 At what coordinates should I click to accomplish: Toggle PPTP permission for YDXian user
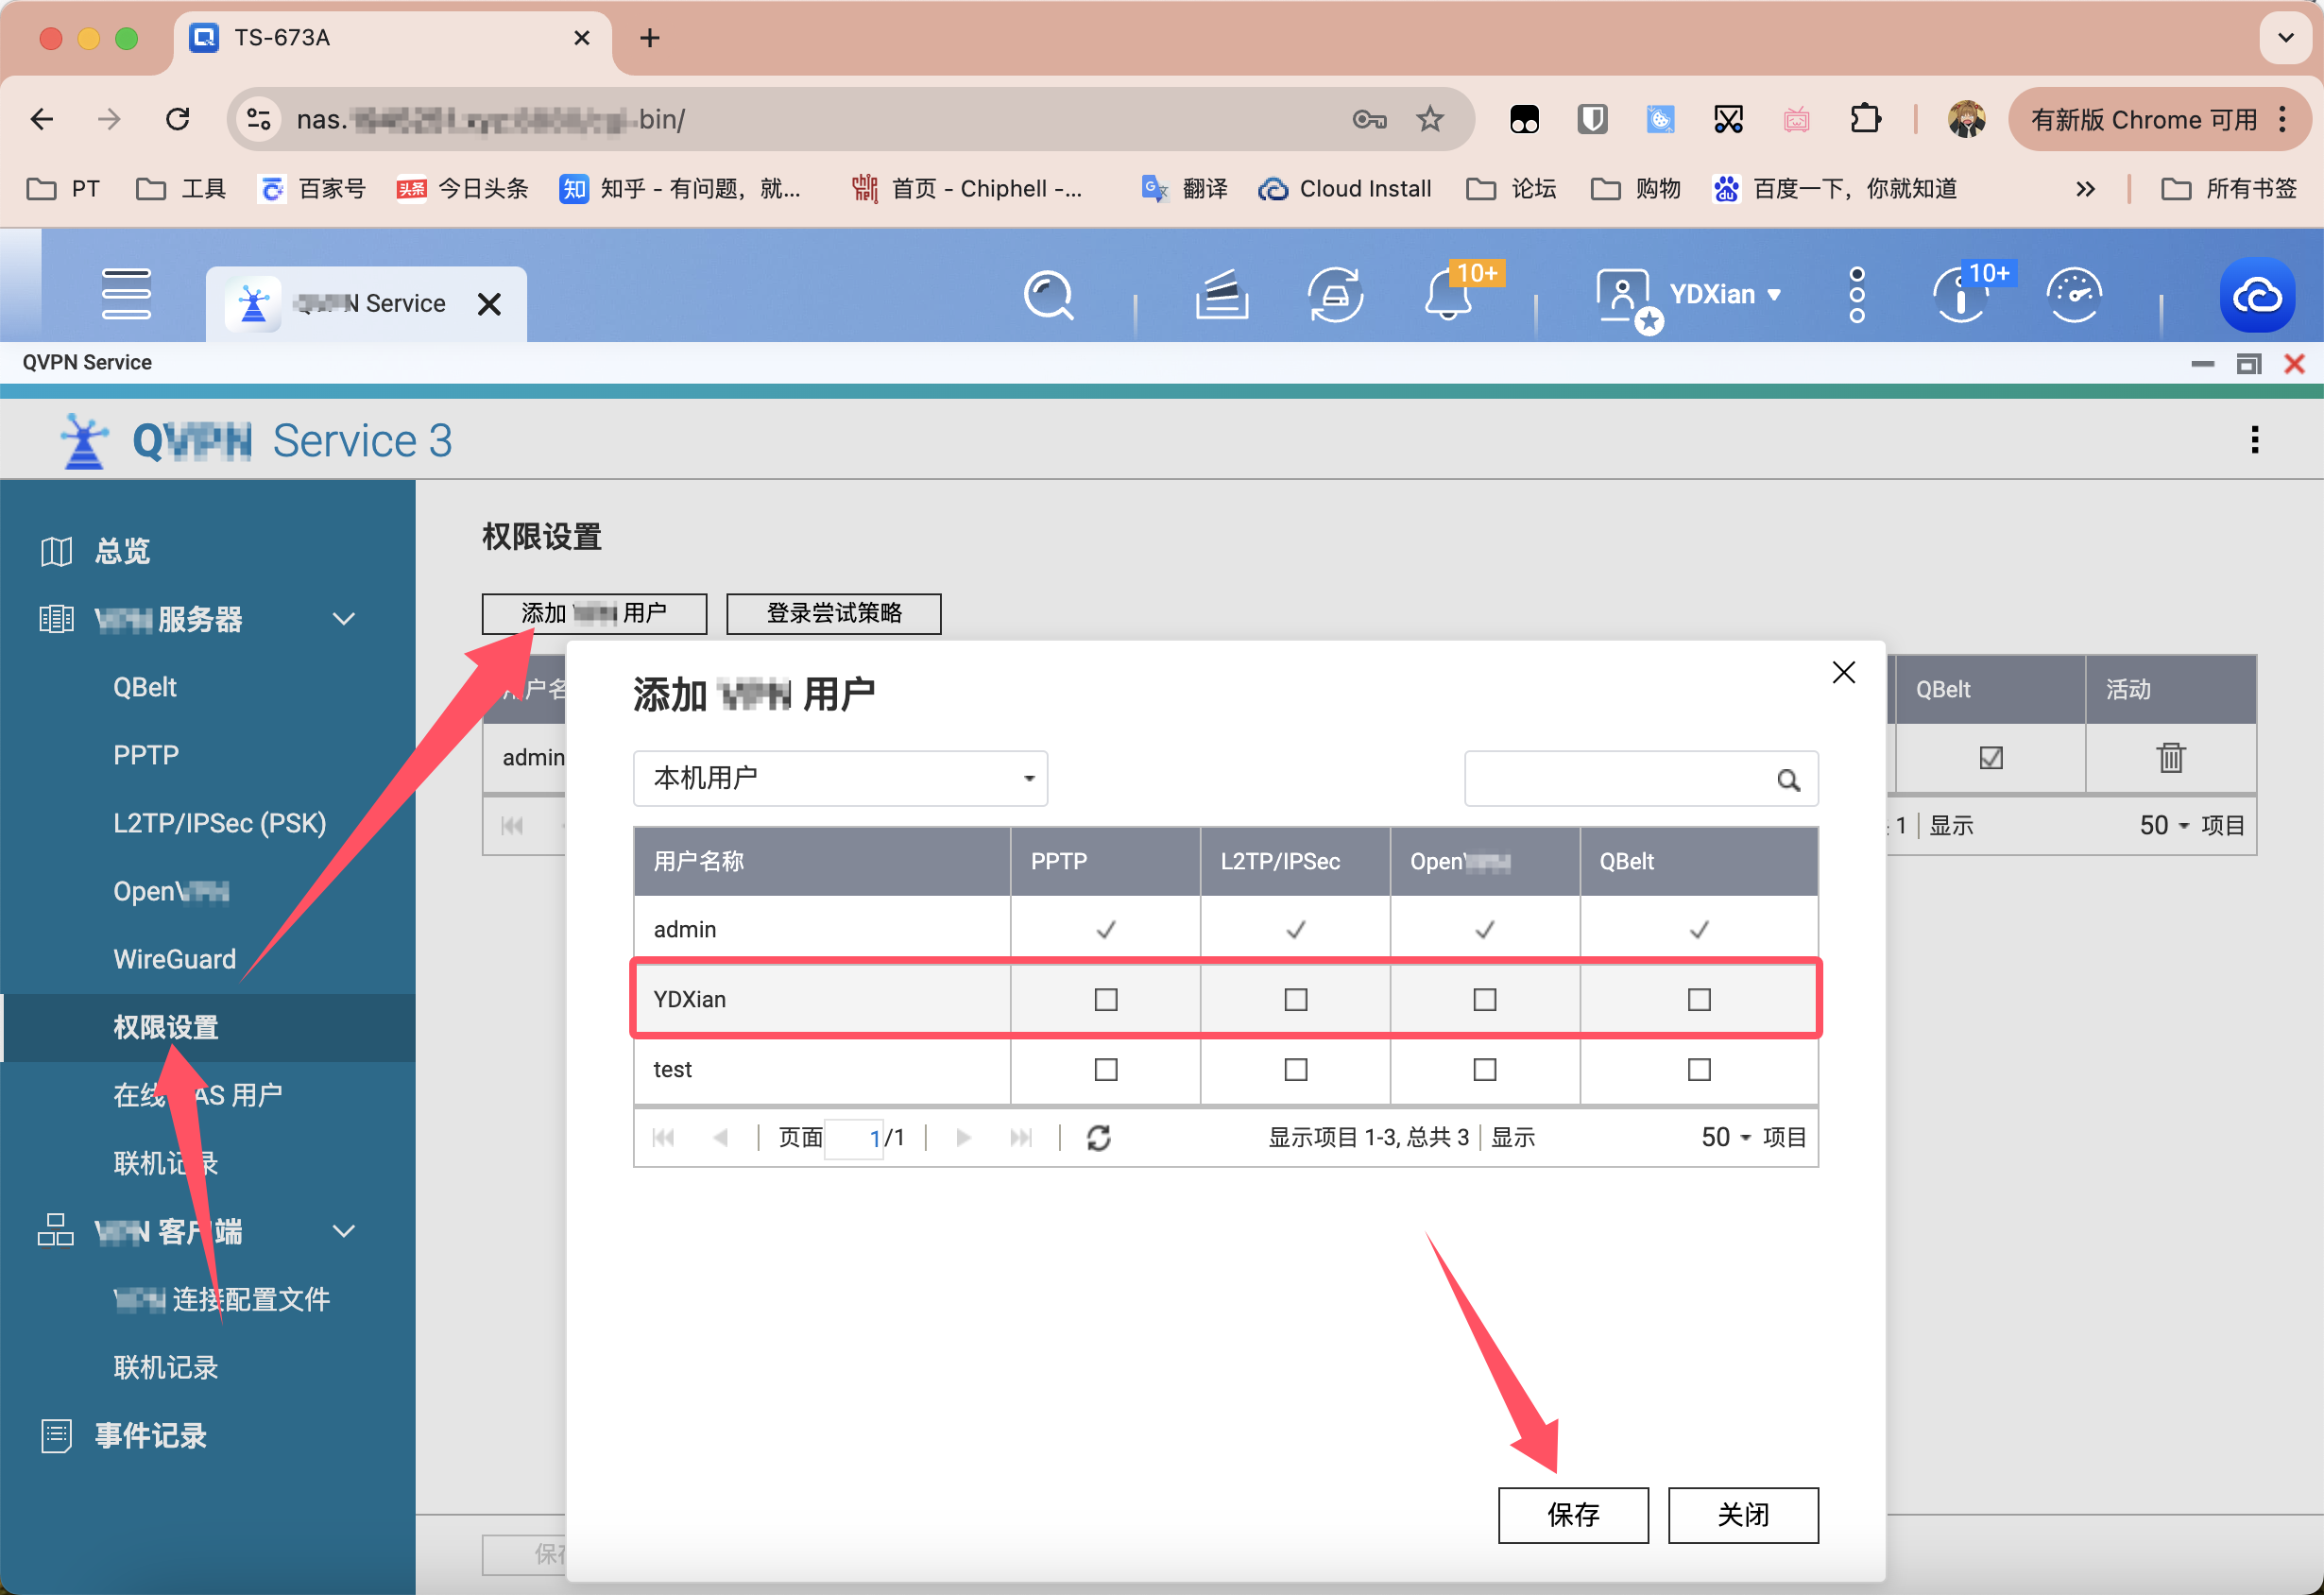[x=1105, y=998]
